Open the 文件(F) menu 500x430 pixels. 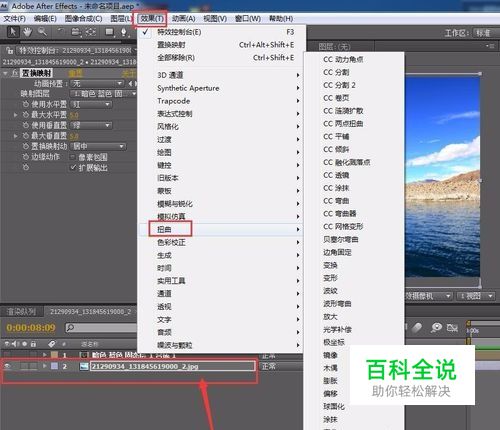click(x=14, y=19)
